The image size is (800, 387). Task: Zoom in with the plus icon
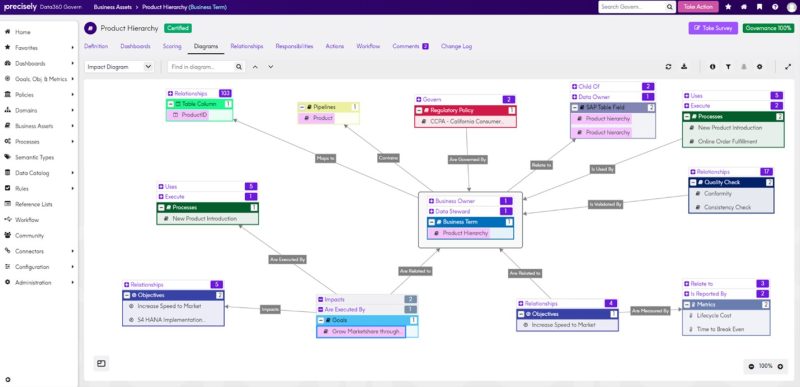[x=780, y=366]
